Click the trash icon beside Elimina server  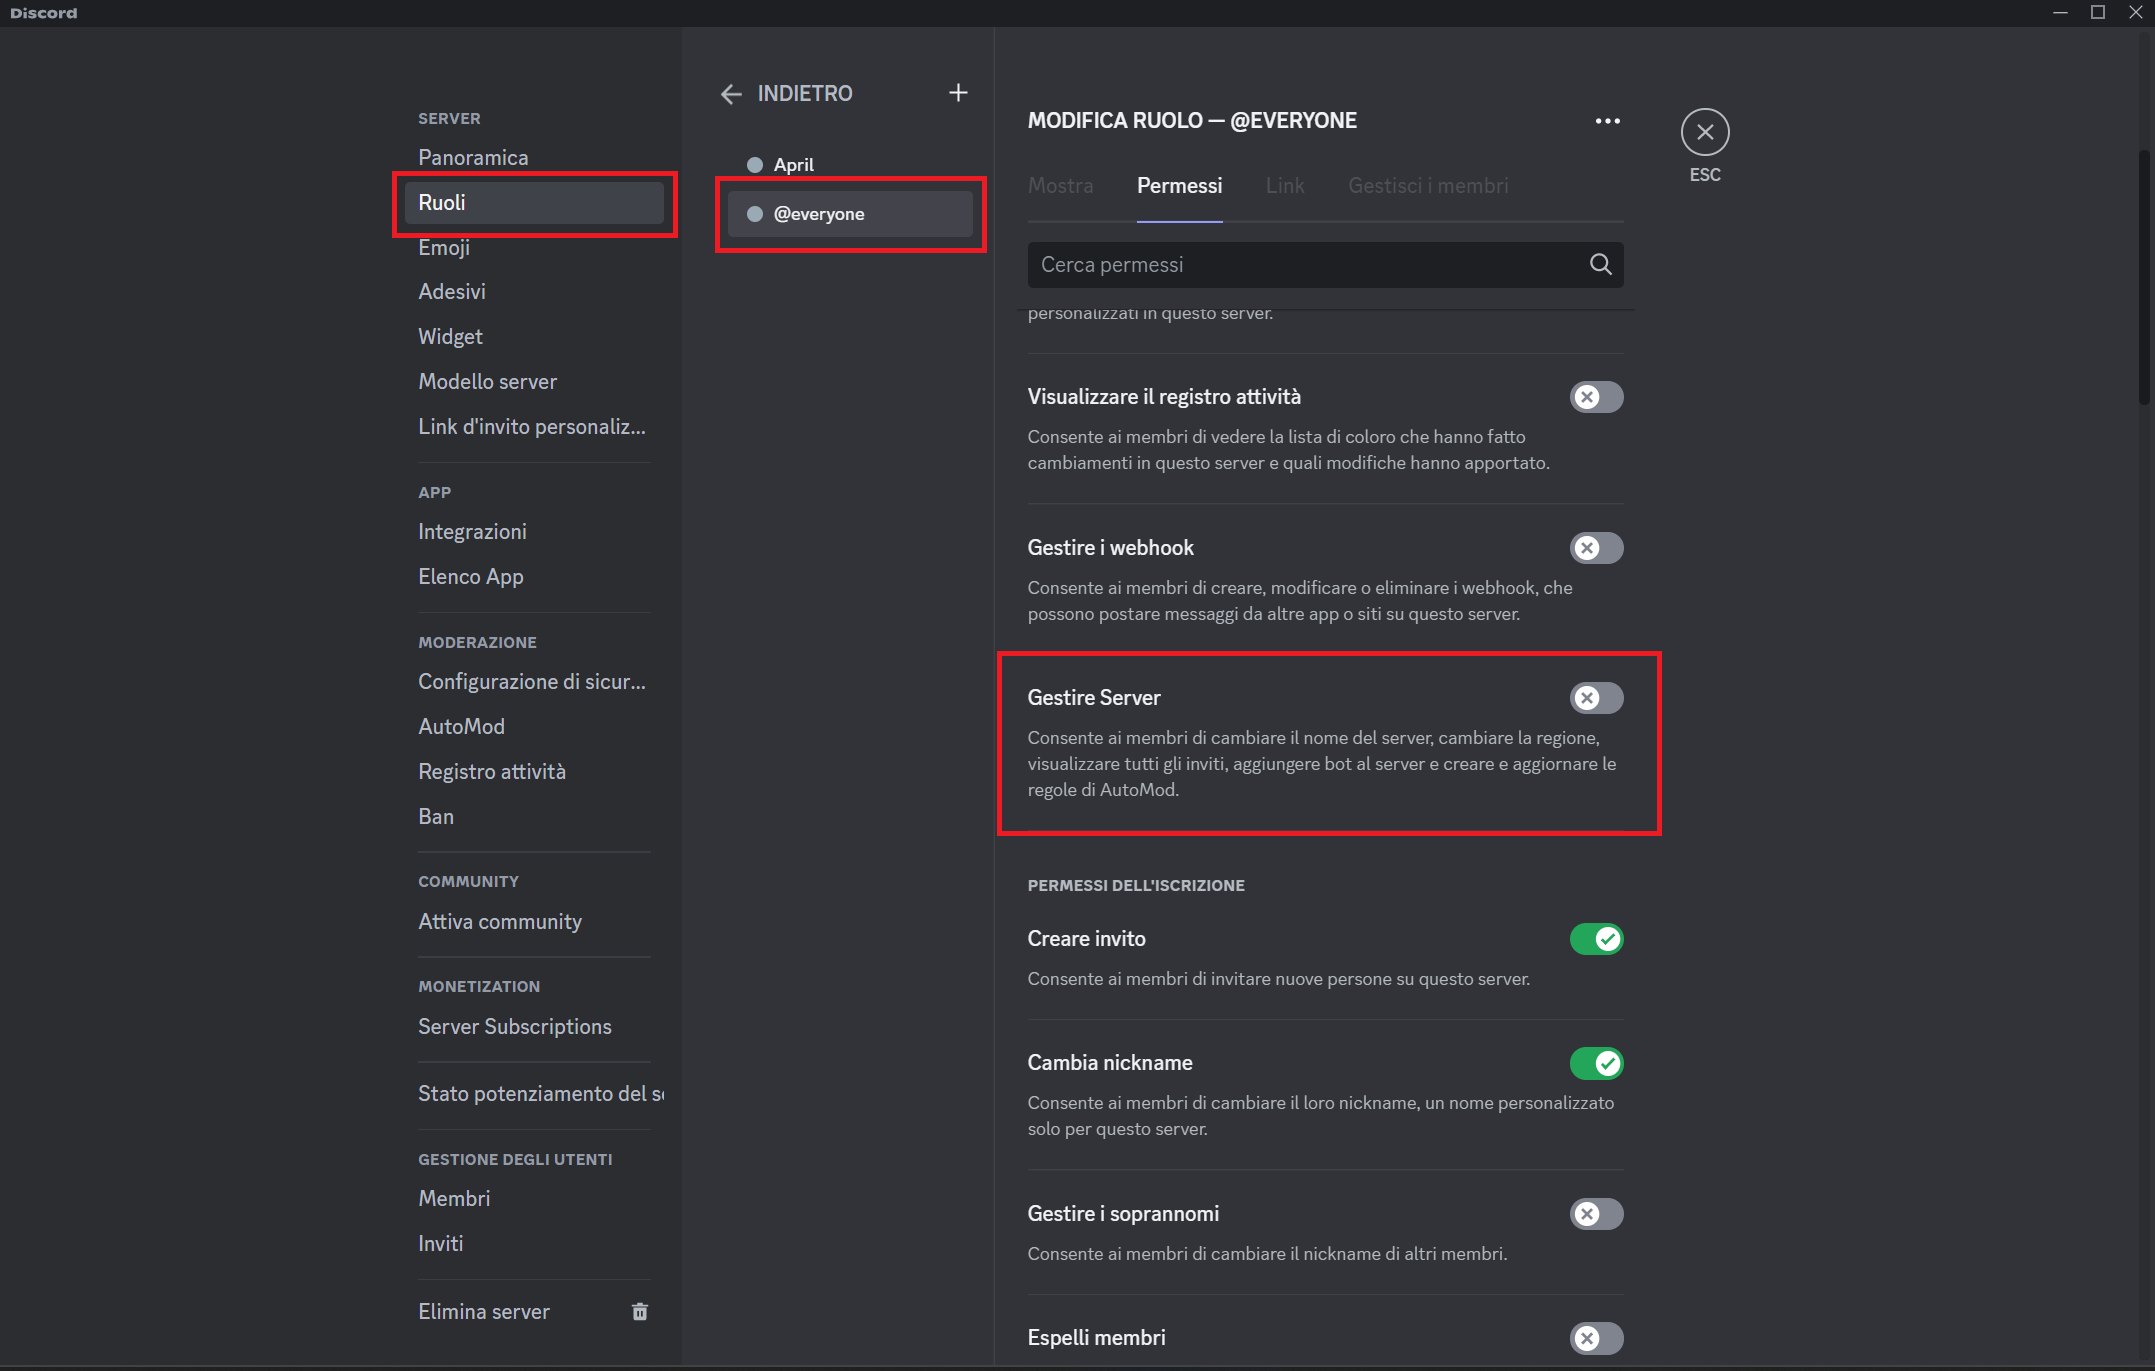(x=639, y=1311)
